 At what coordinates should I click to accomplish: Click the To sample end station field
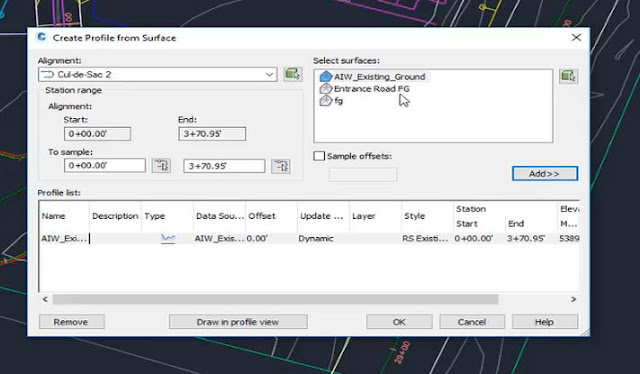[224, 166]
